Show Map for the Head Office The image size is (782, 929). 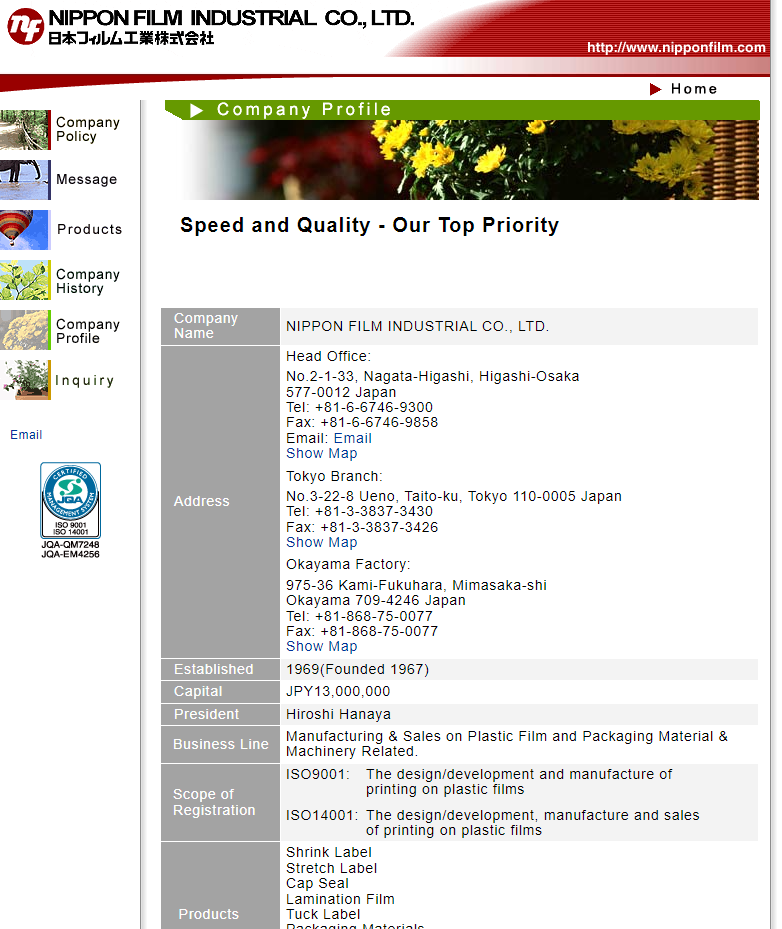[x=321, y=454]
